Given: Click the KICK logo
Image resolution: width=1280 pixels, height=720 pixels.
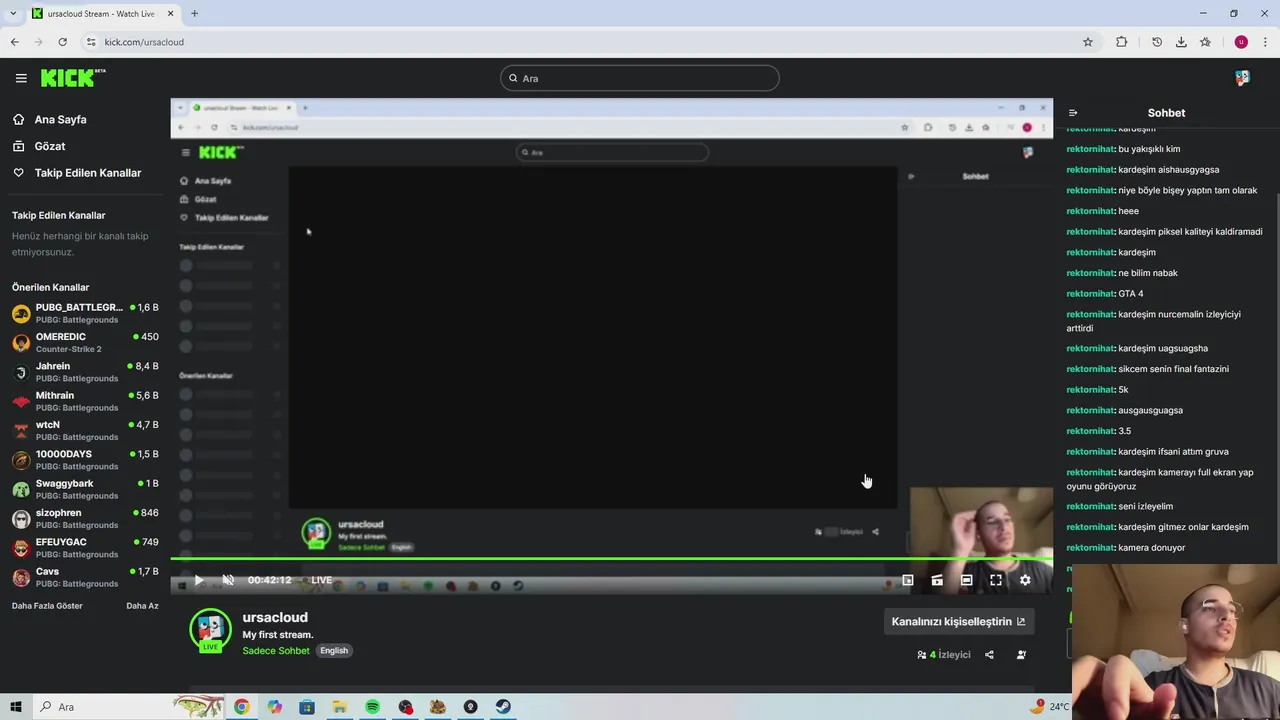Looking at the screenshot, I should coord(73,78).
